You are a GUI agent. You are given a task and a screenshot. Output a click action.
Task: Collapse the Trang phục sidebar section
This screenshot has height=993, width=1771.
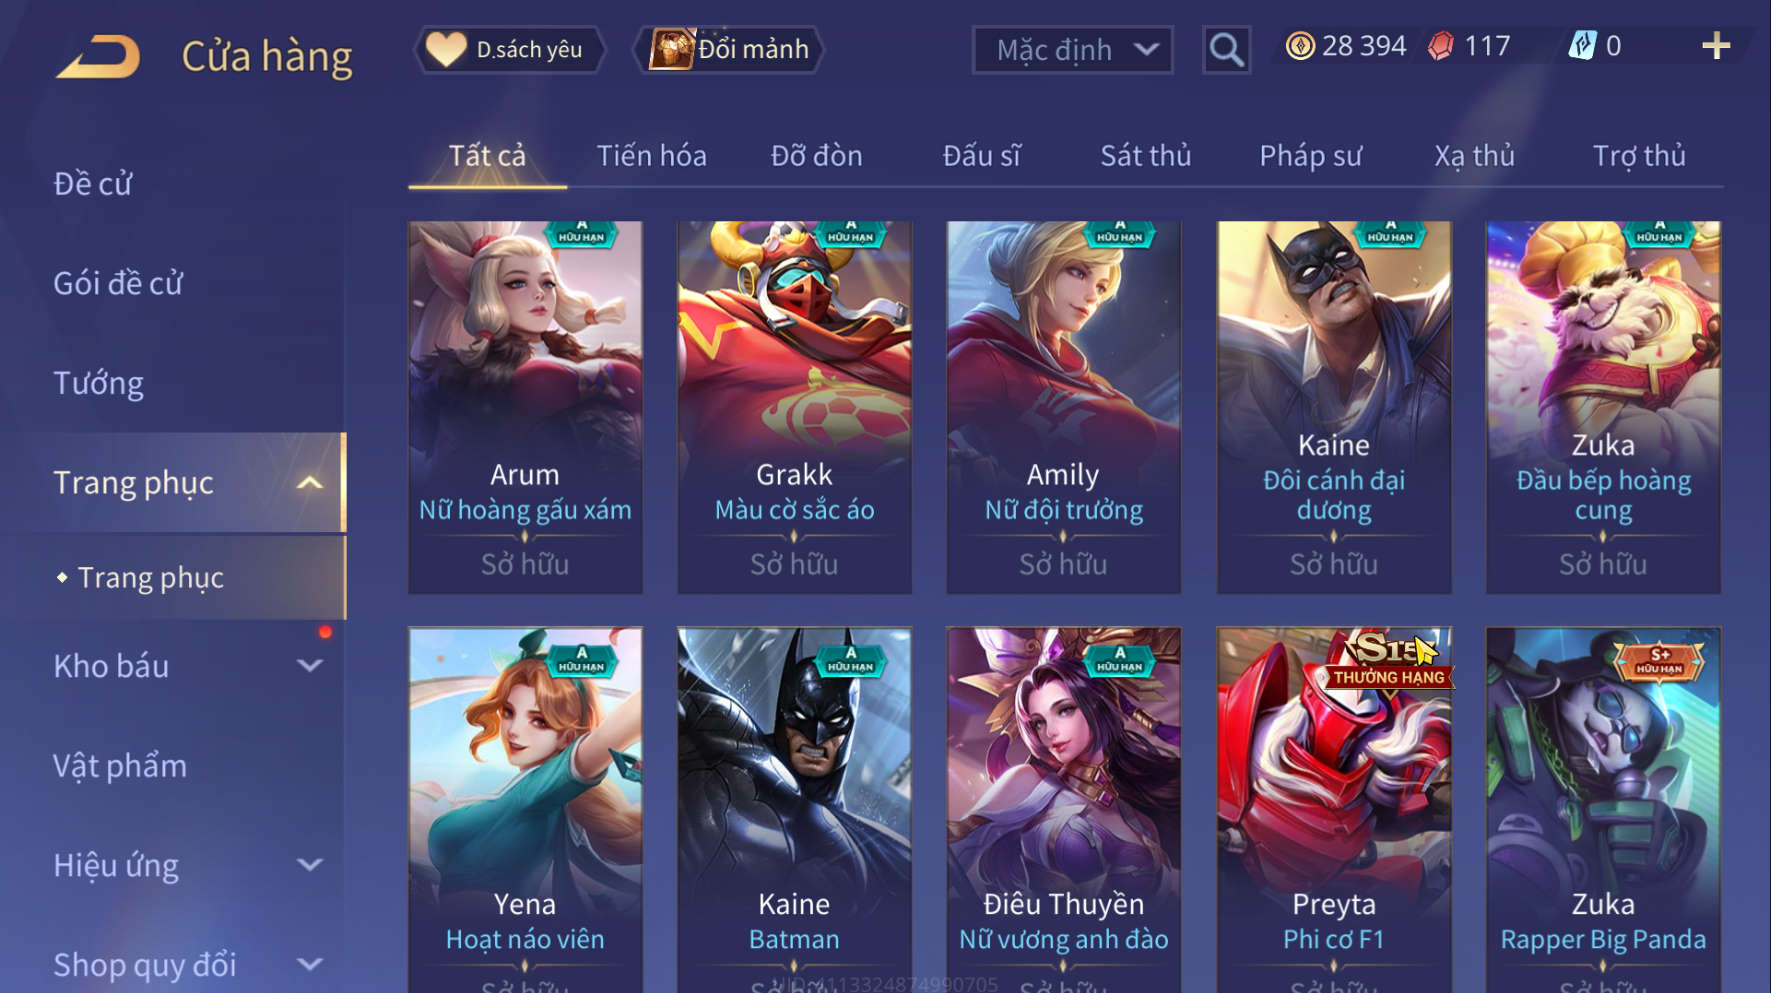click(311, 483)
